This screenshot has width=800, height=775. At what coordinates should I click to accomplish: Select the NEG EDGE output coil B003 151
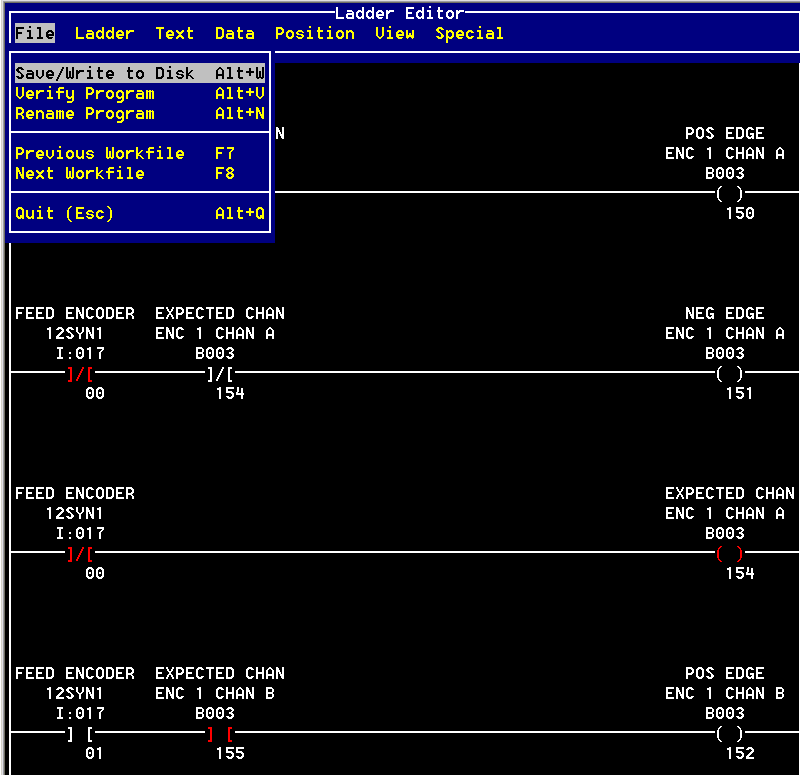coord(729,373)
